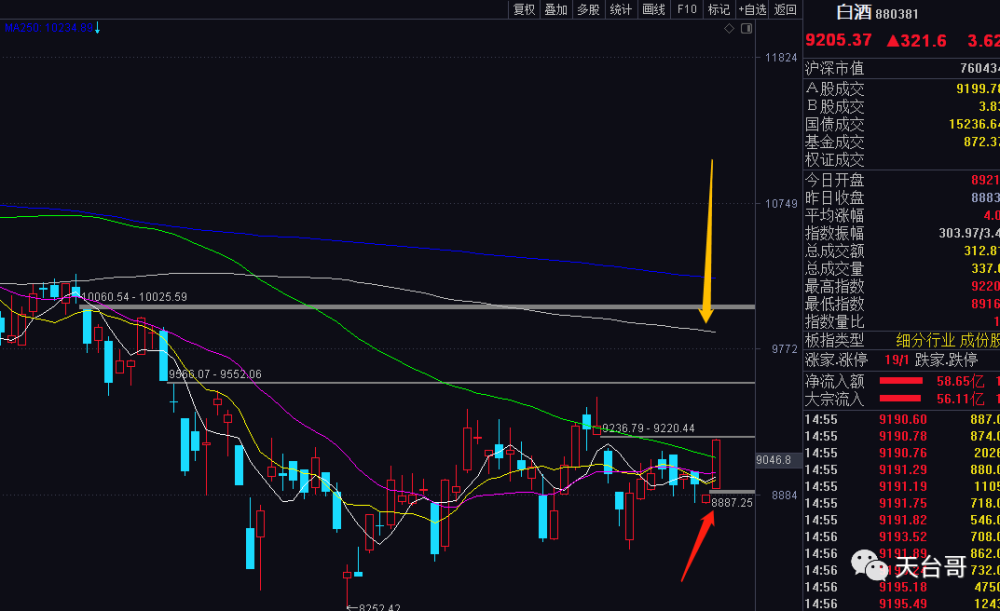1000x611 pixels.
Task: Click the 10060.54 - 10025.59 gap label
Action: pyautogui.click(x=135, y=297)
